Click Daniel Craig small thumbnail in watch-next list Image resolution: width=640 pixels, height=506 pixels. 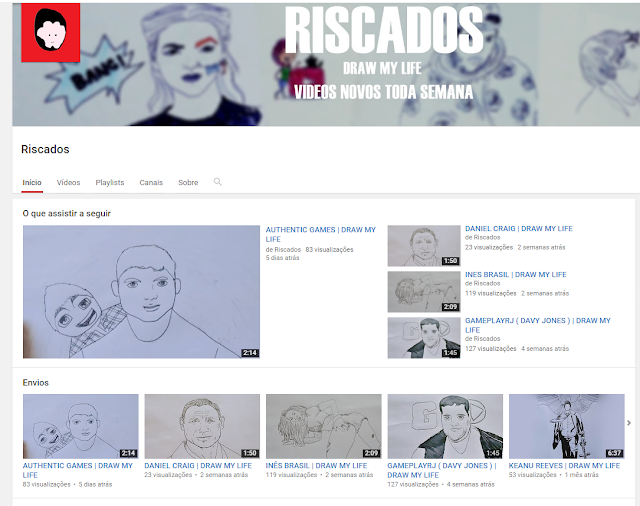coord(424,246)
